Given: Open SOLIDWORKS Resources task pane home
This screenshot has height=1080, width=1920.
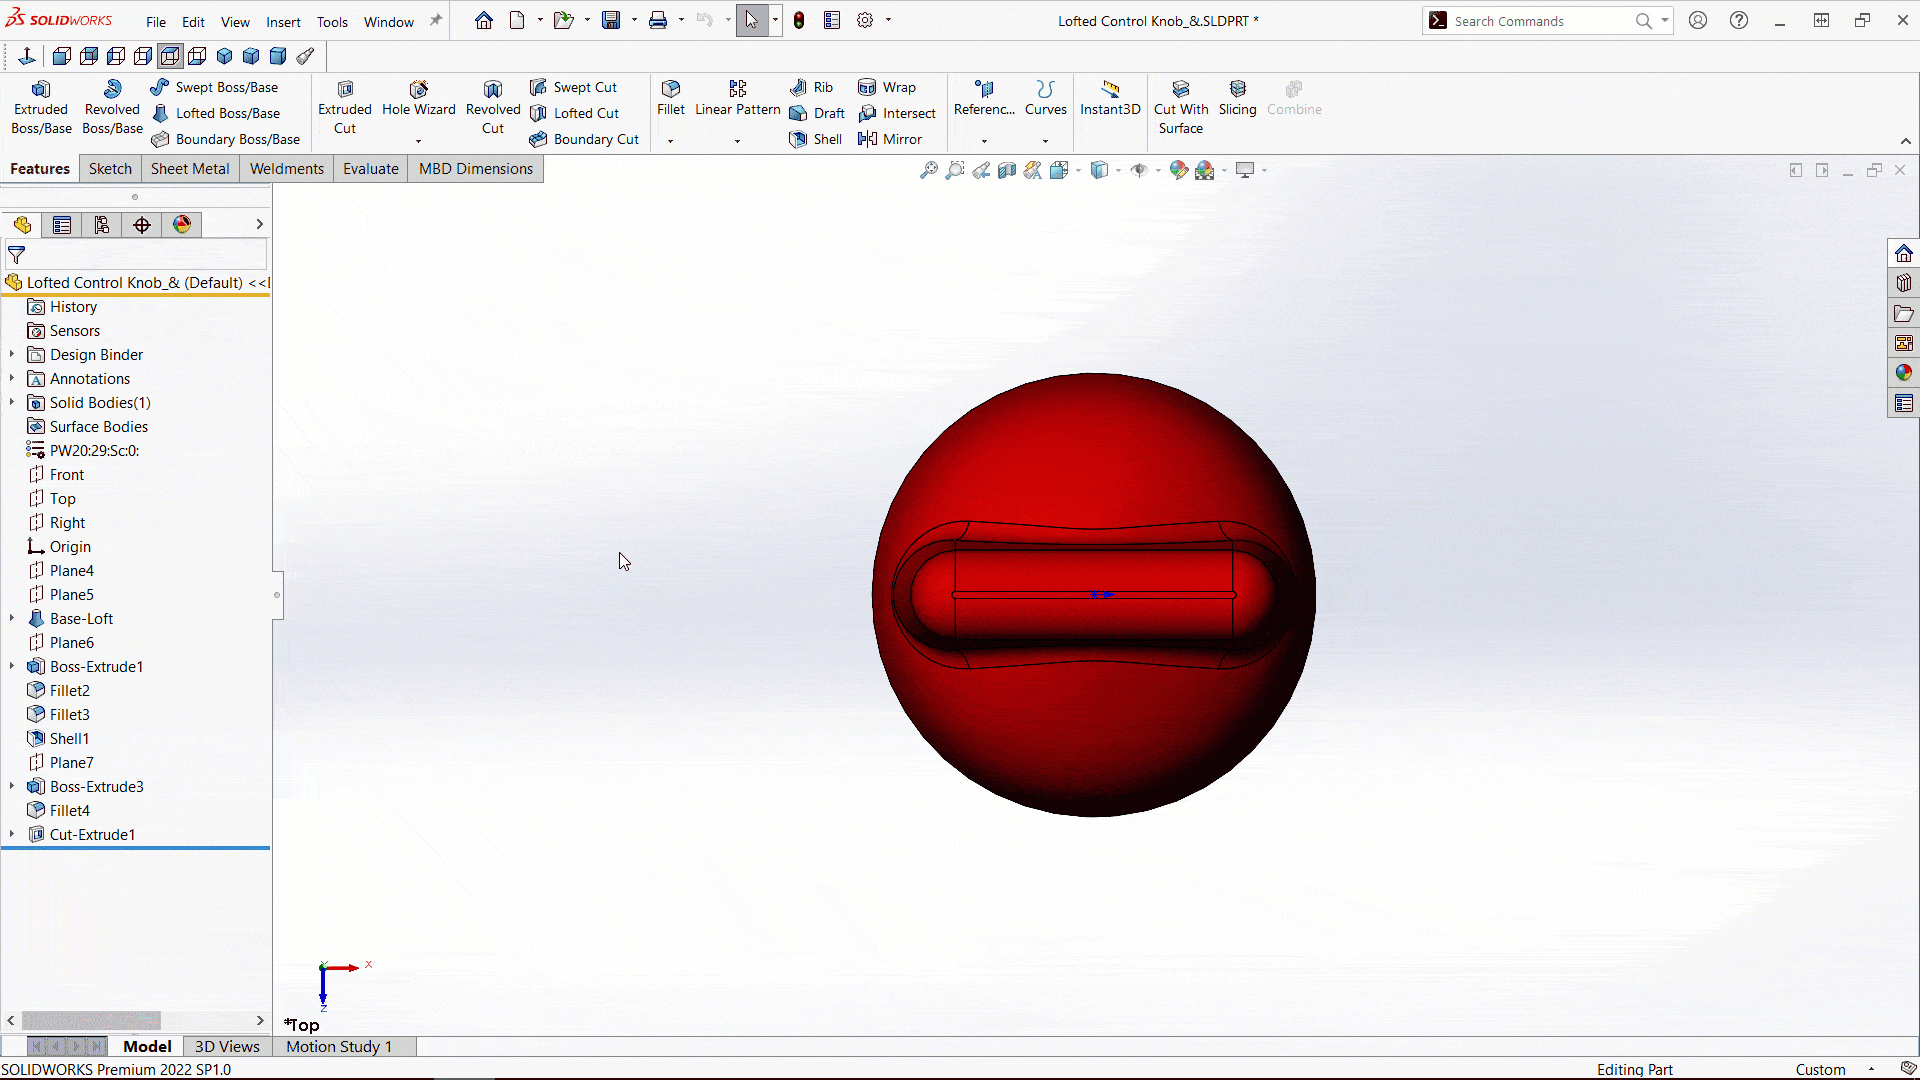Looking at the screenshot, I should pos(1904,253).
